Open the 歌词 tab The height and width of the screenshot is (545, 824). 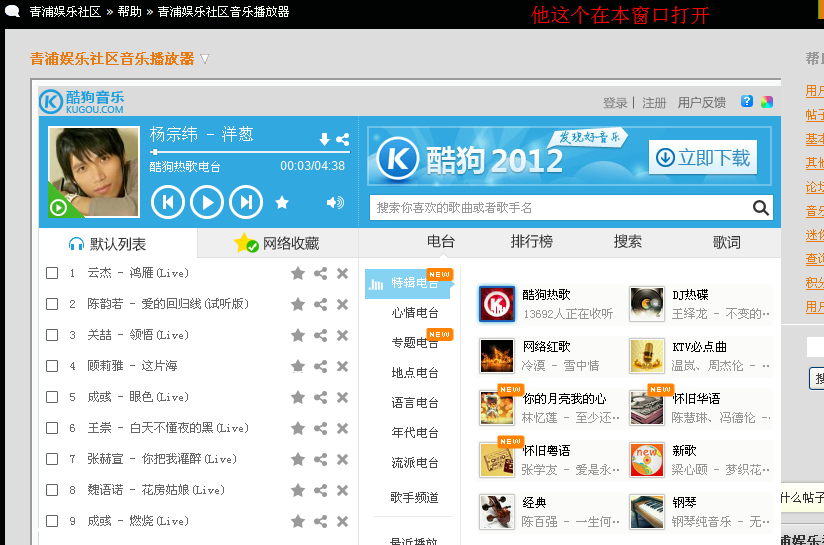point(727,242)
